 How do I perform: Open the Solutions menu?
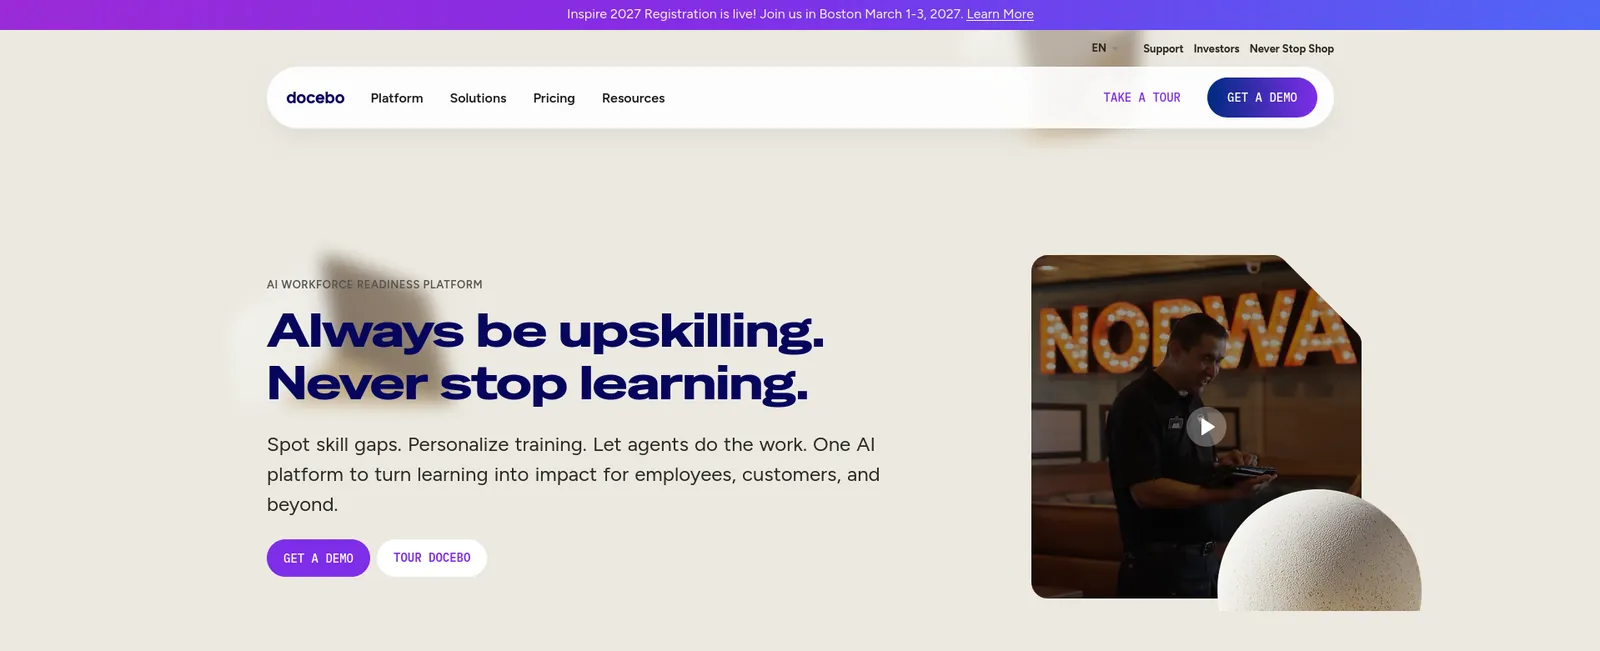click(478, 98)
